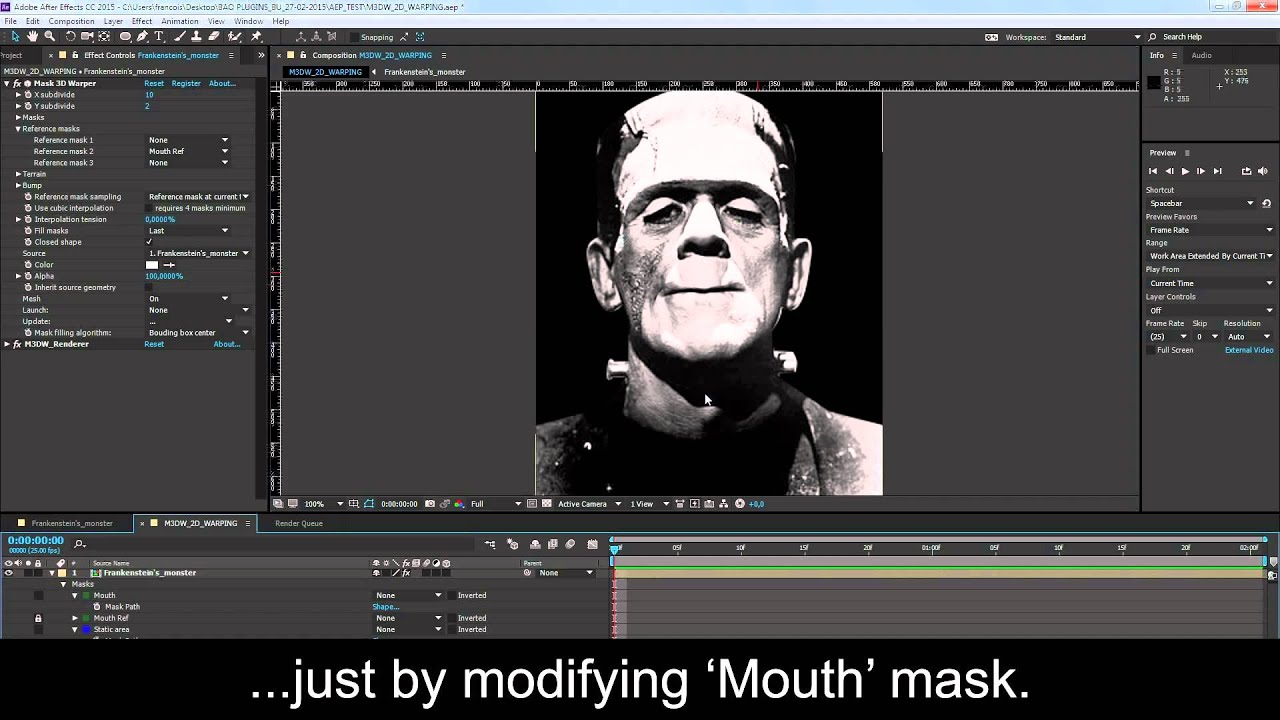1280x720 pixels.
Task: Click the Mask Path stopwatch icon
Action: tap(97, 607)
